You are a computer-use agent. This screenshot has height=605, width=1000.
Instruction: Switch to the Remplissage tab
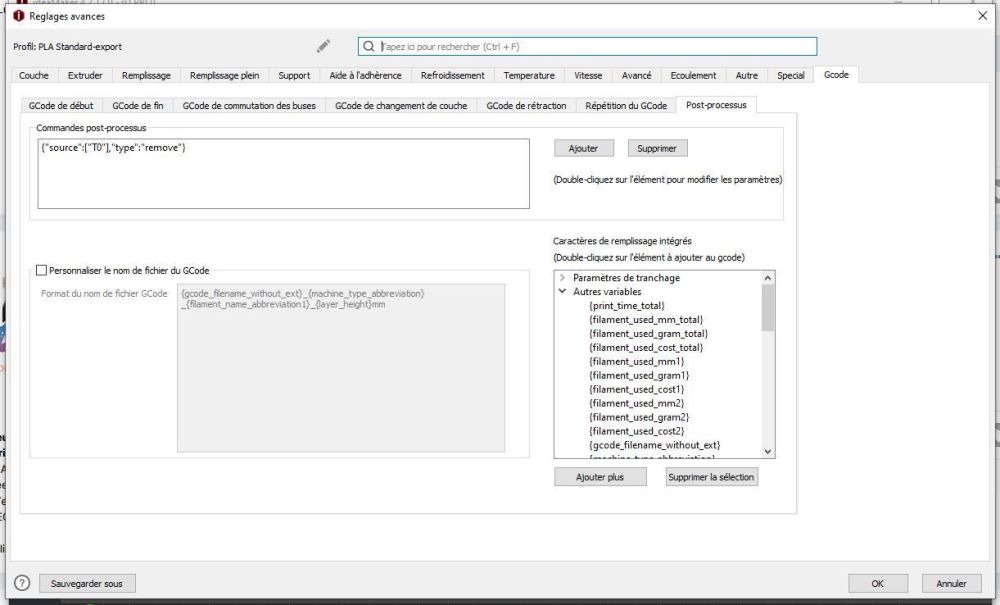(x=146, y=75)
